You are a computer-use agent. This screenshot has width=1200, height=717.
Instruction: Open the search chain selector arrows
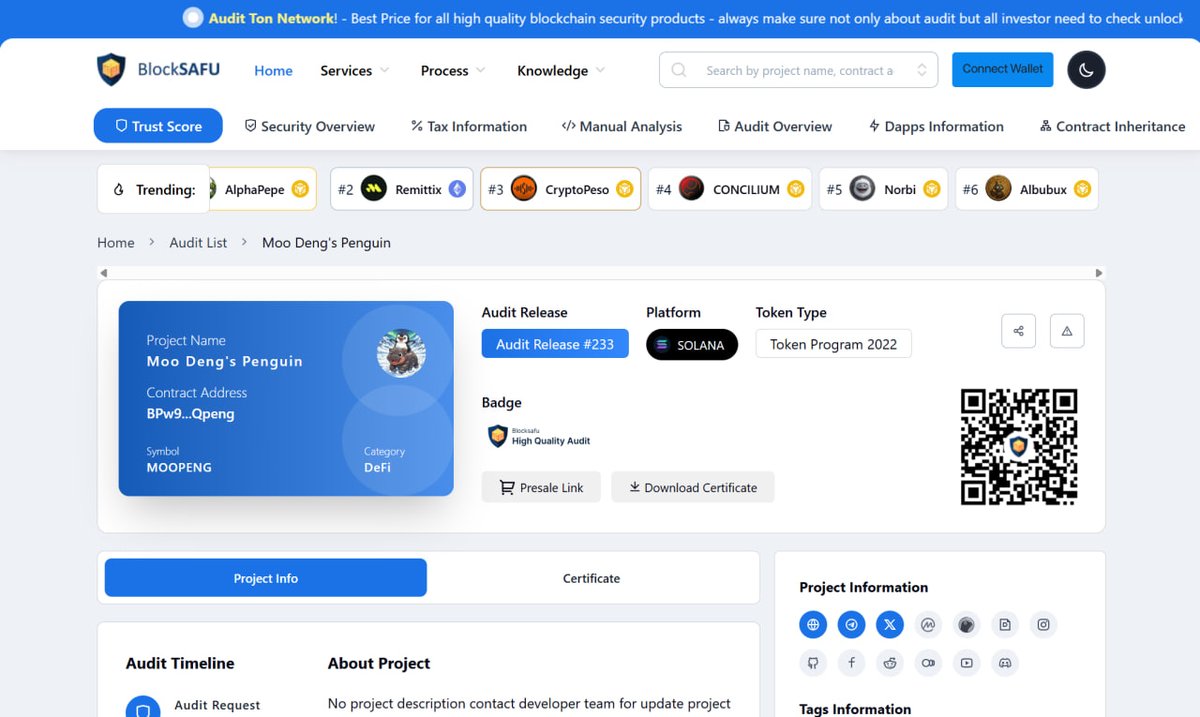922,70
